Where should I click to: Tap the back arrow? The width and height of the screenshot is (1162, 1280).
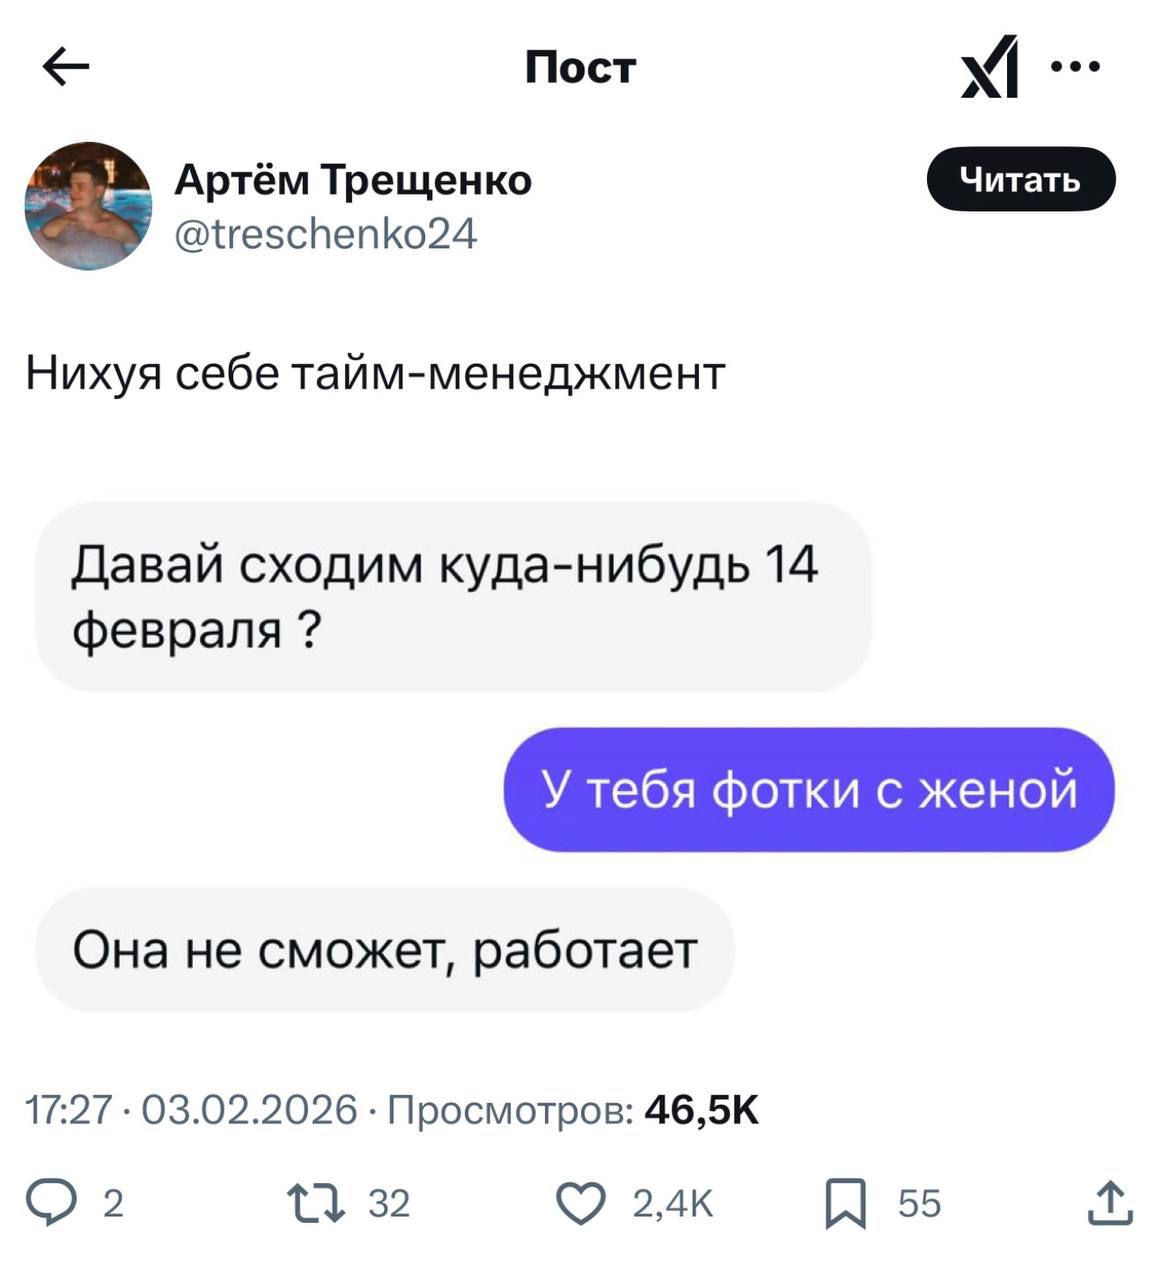(66, 68)
